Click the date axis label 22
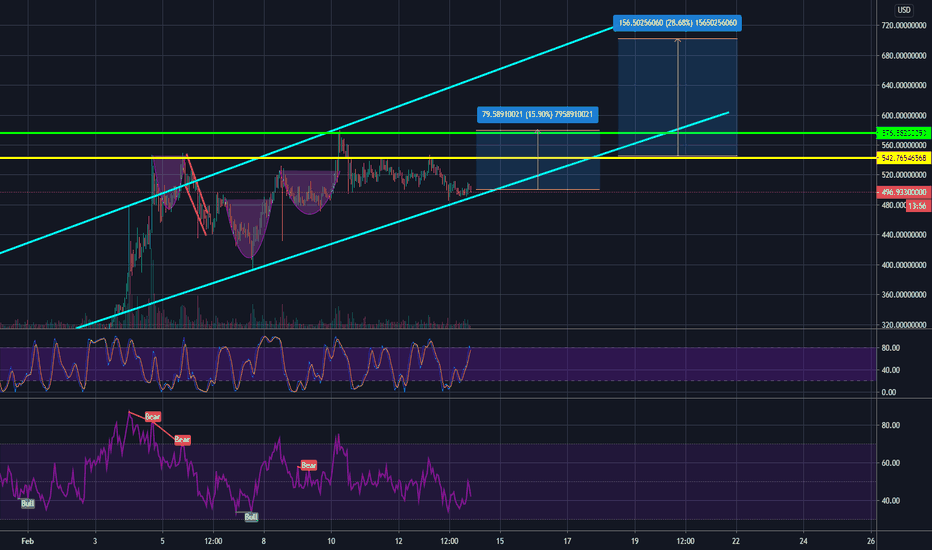This screenshot has width=932, height=550. pyautogui.click(x=736, y=541)
